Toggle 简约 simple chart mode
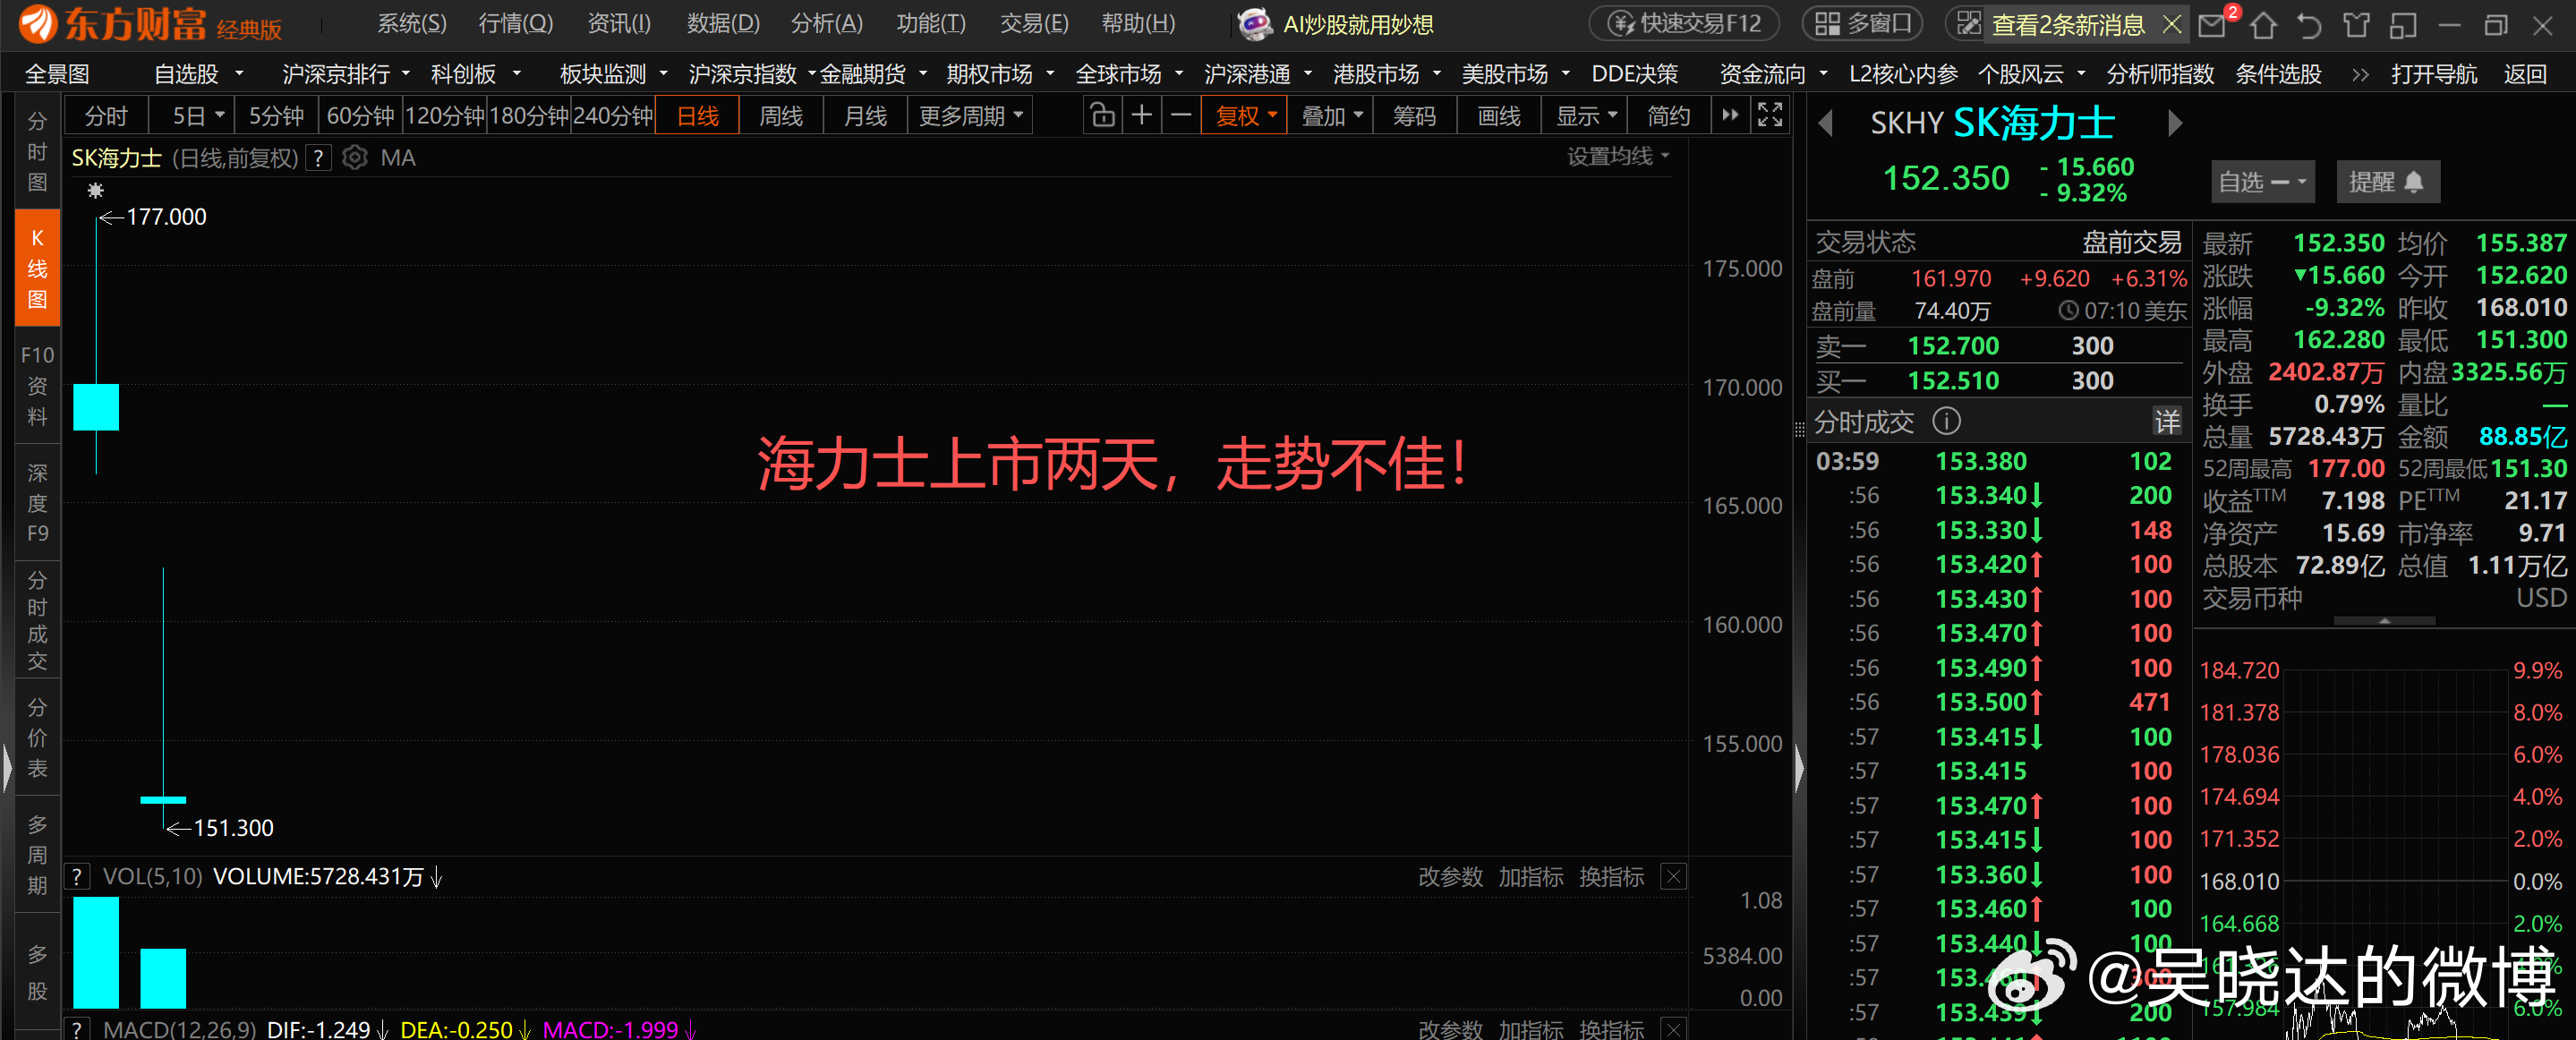Viewport: 2576px width, 1040px height. click(x=1668, y=116)
